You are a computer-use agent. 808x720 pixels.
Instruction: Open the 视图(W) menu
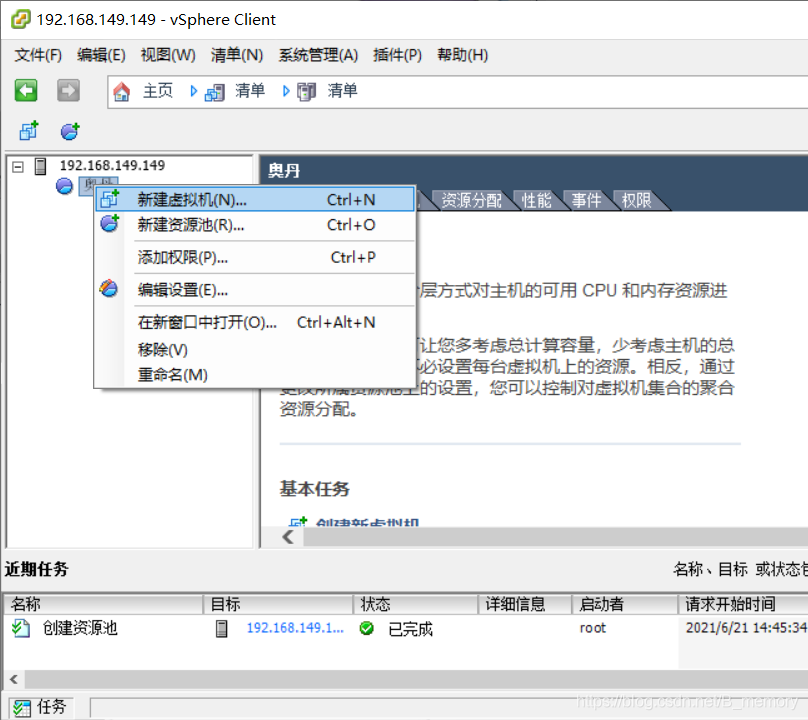(169, 55)
